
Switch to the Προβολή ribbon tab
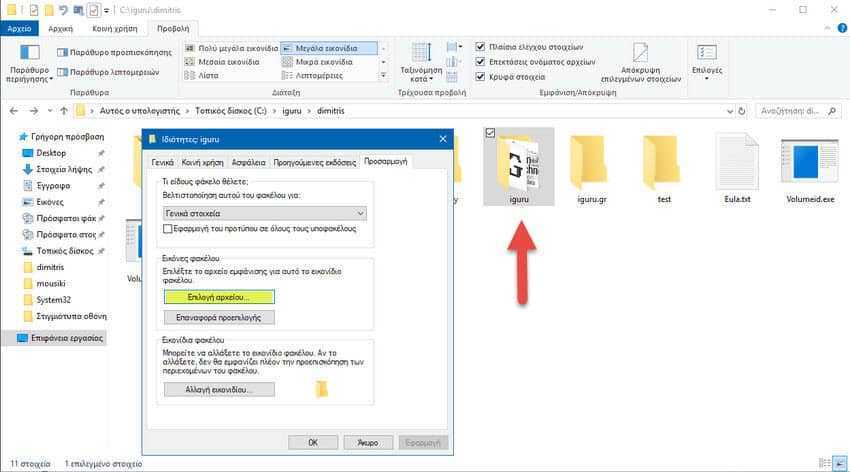173,28
